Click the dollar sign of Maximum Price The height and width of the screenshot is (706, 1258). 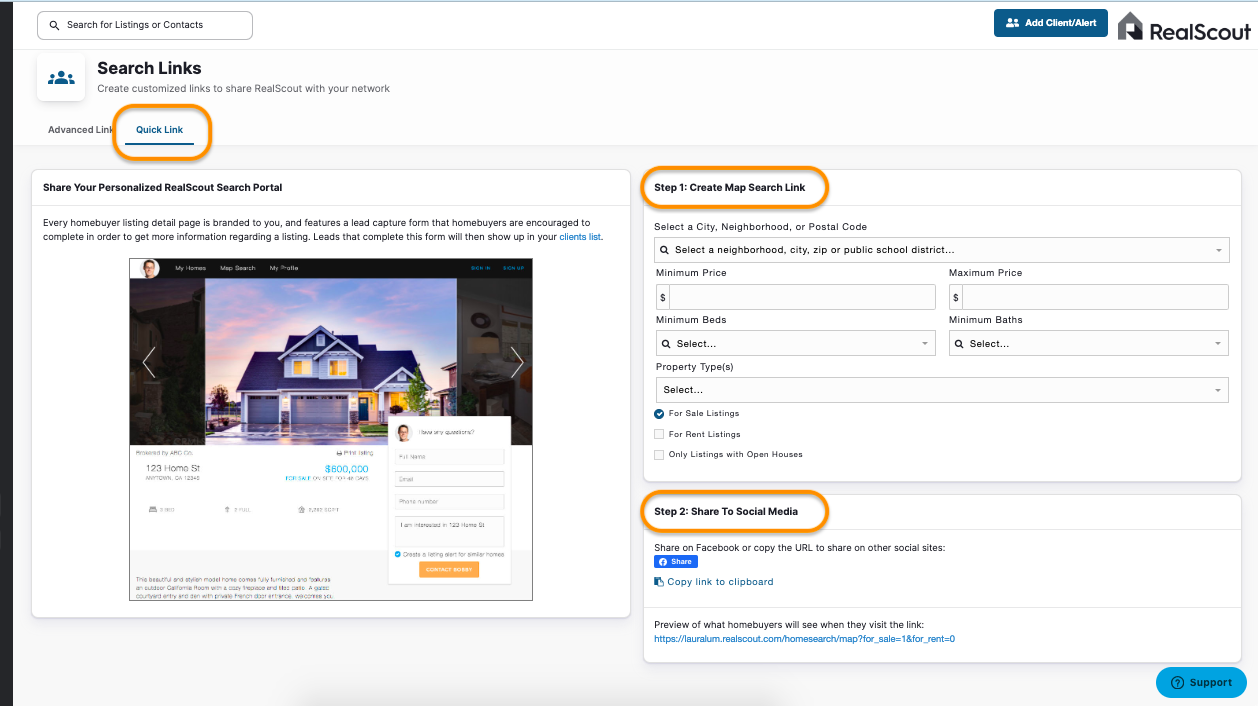click(955, 297)
